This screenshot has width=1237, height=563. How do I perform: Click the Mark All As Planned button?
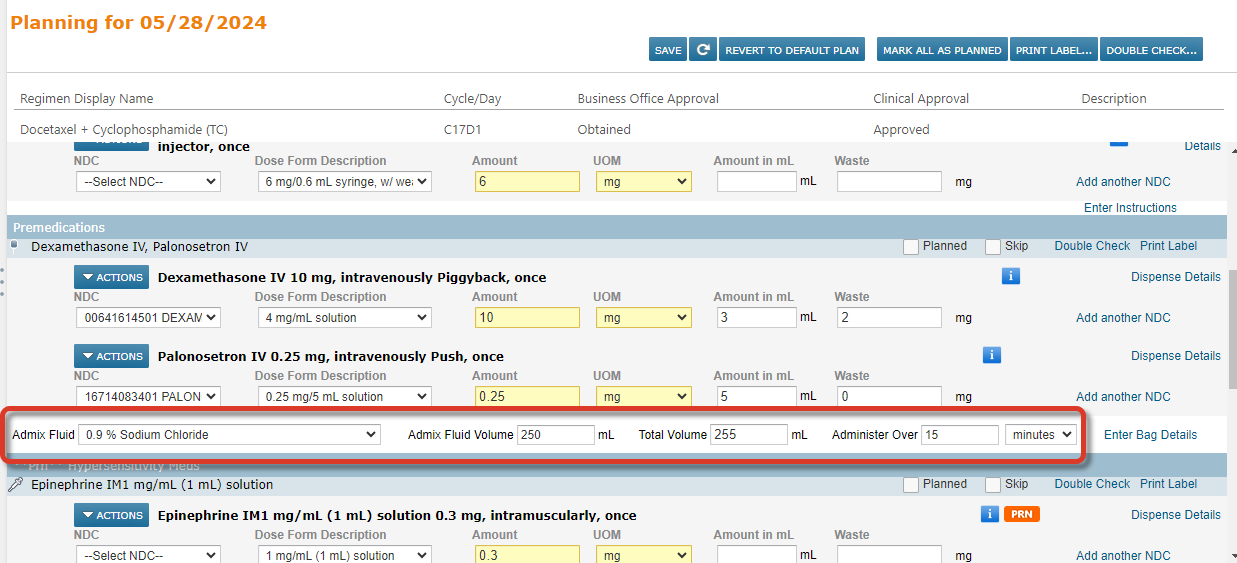click(942, 50)
